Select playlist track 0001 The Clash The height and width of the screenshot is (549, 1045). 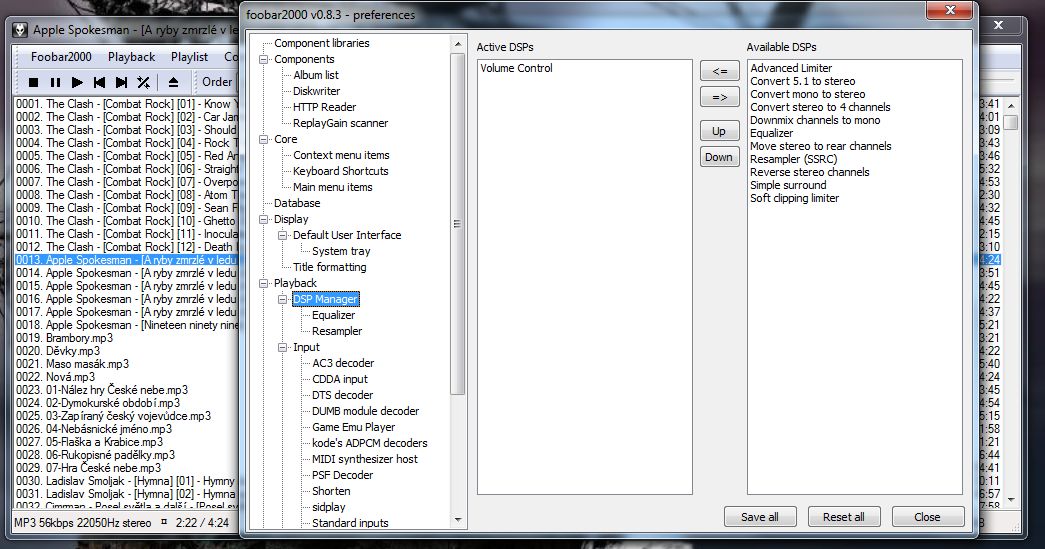(x=126, y=104)
